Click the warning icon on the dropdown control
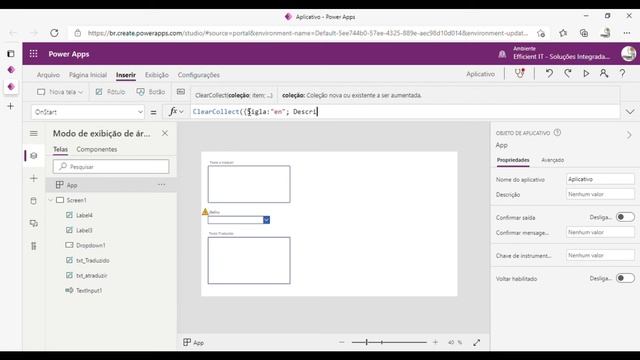640x360 pixels. 205,212
